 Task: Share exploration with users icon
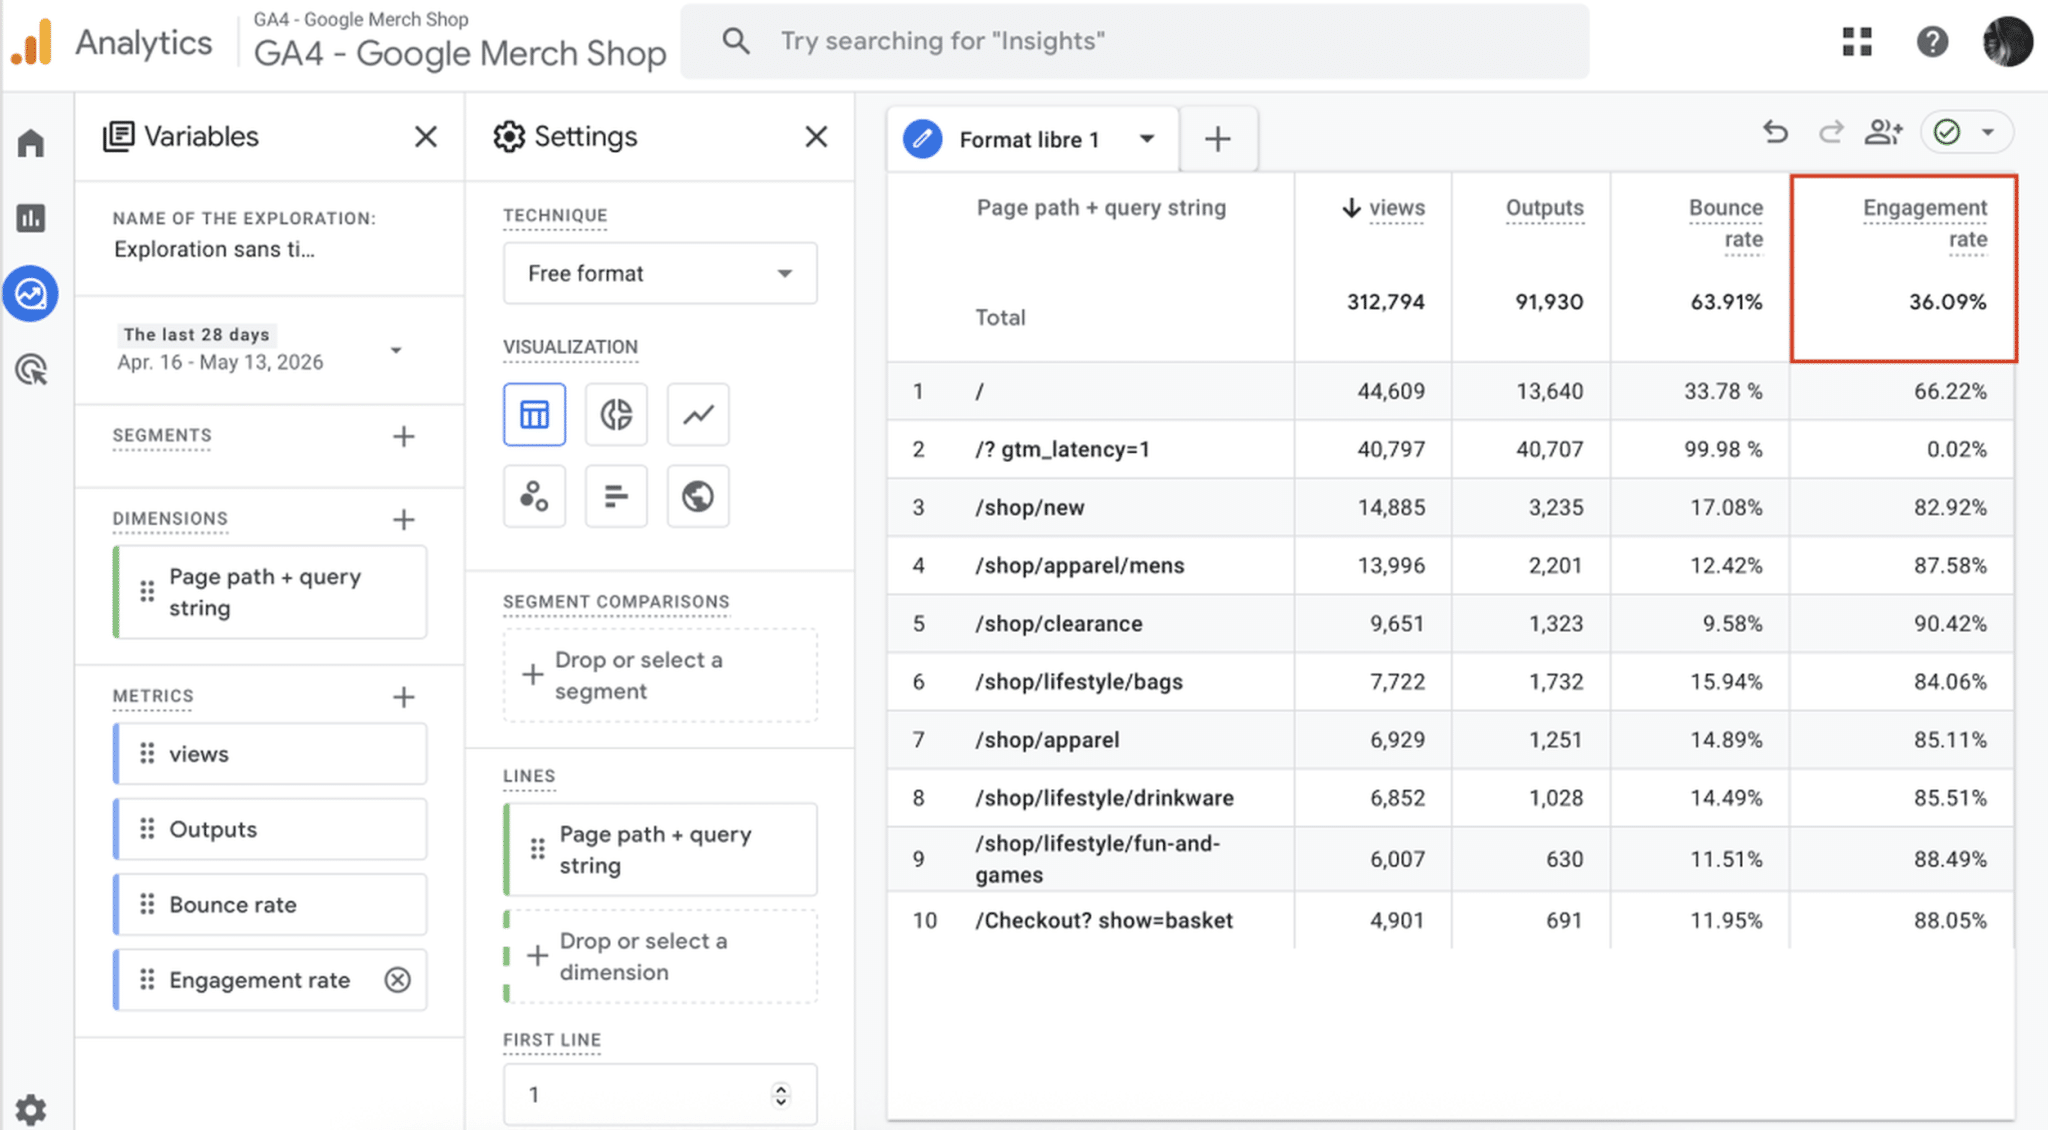pyautogui.click(x=1884, y=132)
